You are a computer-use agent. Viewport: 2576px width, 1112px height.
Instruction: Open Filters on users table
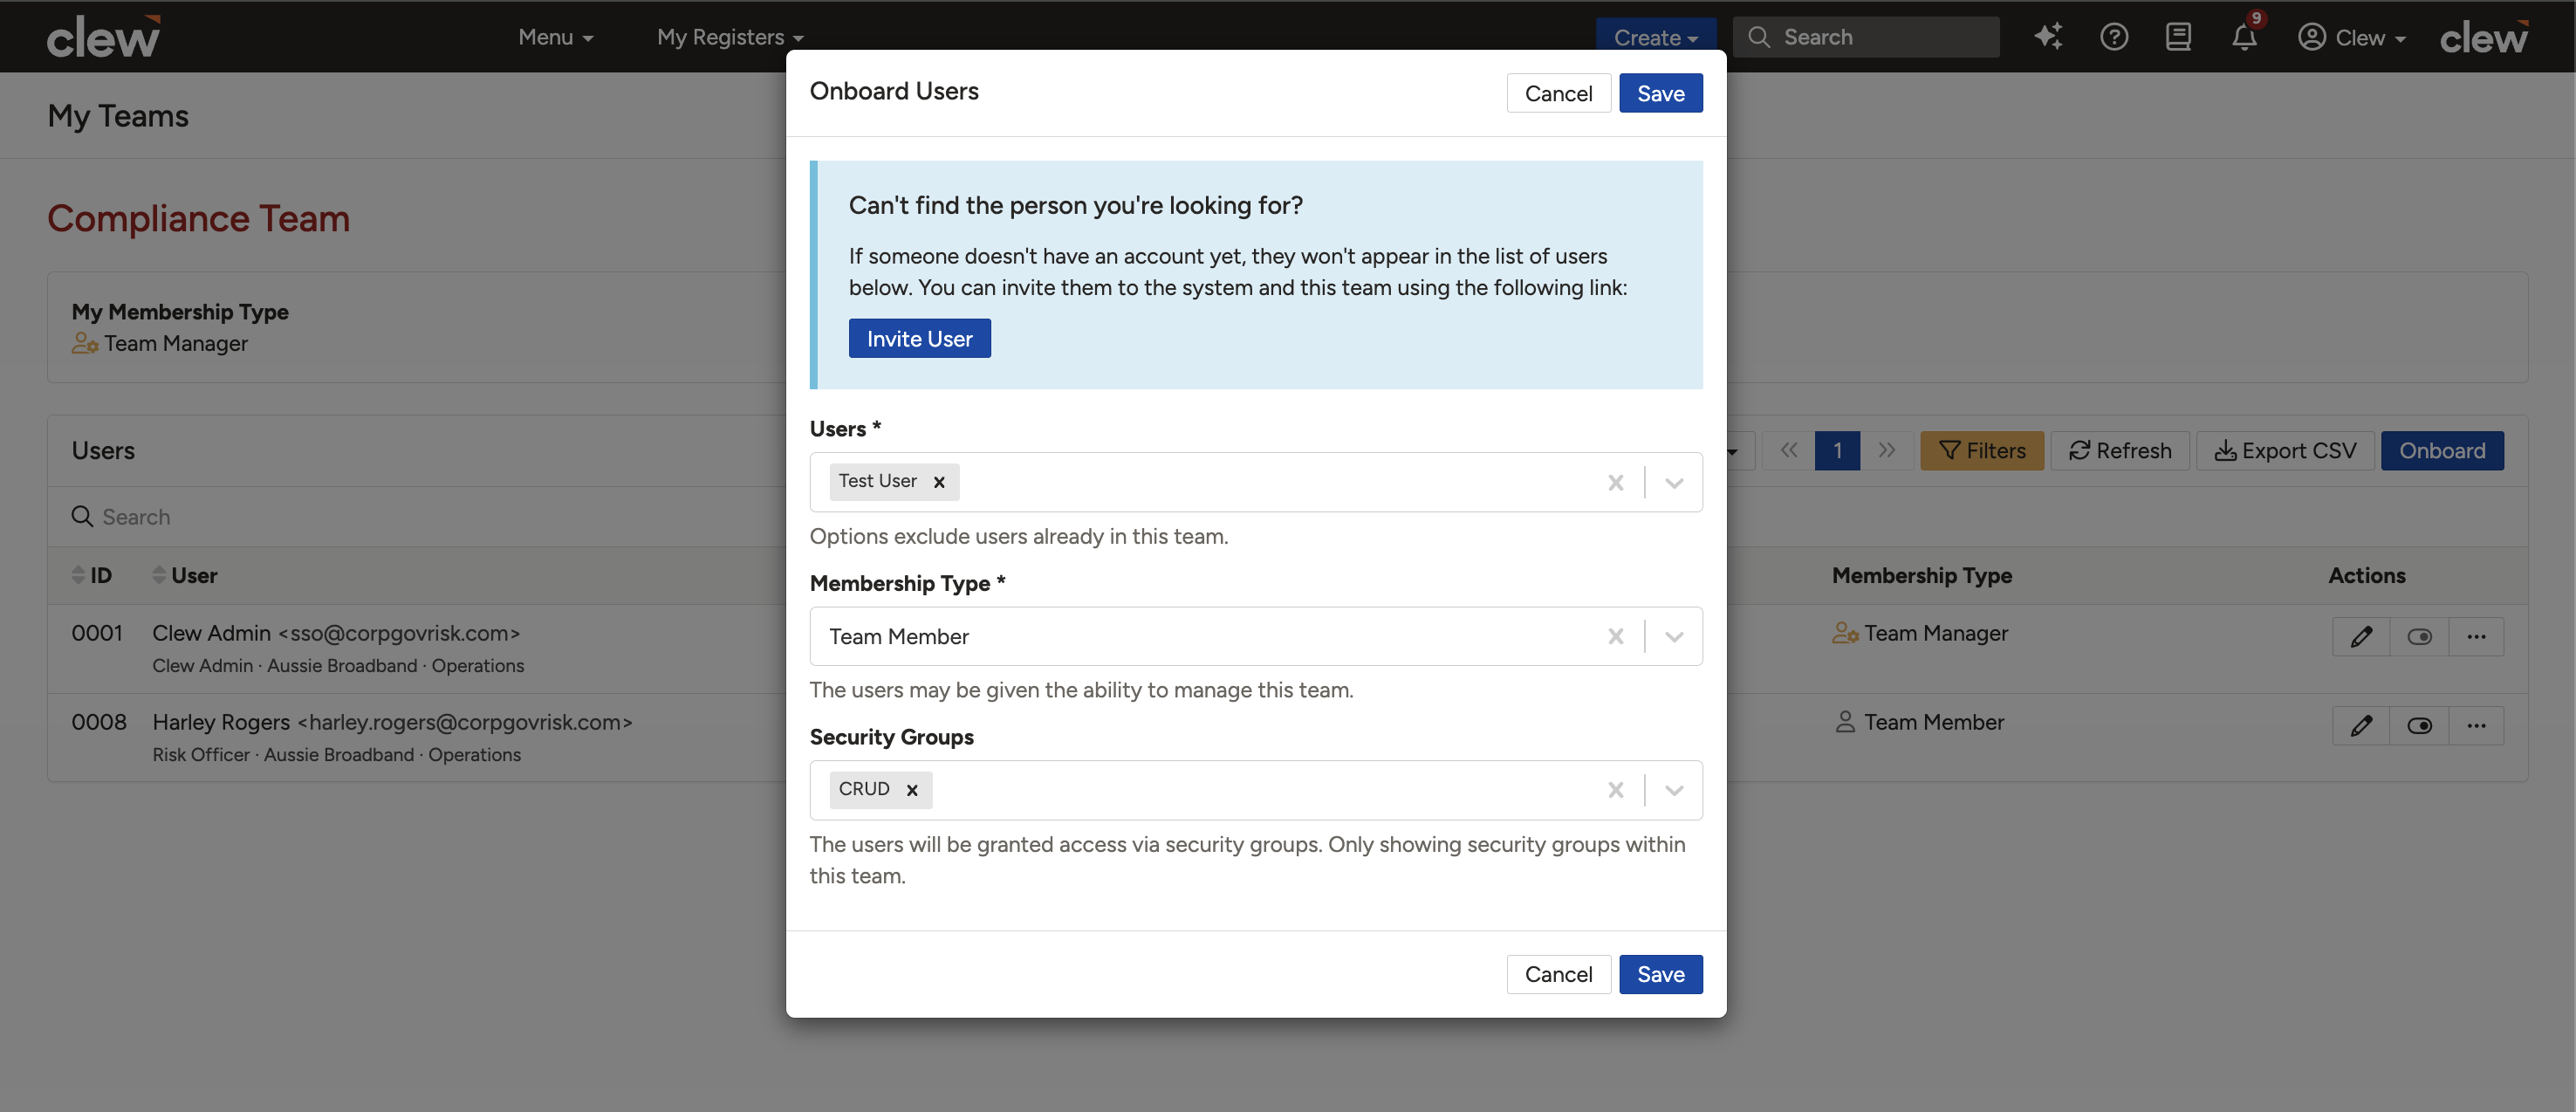[x=1982, y=451]
